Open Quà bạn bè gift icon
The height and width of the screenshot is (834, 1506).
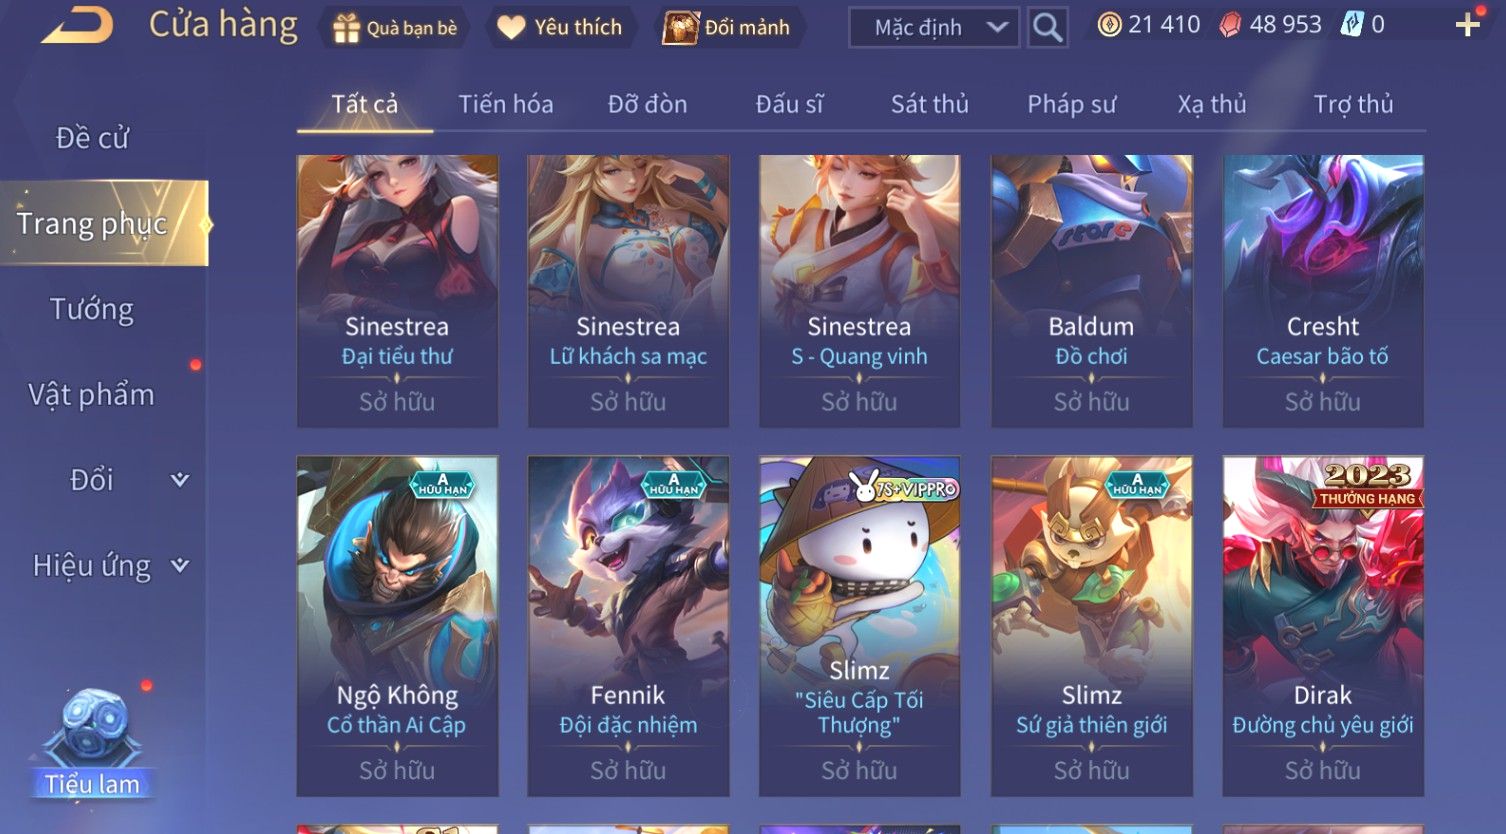(x=346, y=28)
